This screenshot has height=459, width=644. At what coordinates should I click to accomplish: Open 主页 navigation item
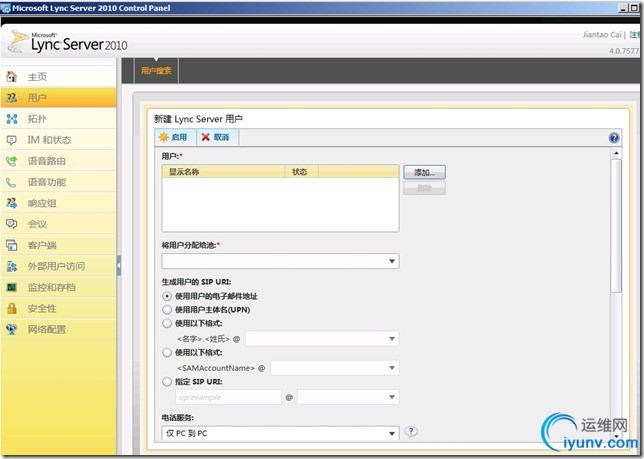coord(58,76)
